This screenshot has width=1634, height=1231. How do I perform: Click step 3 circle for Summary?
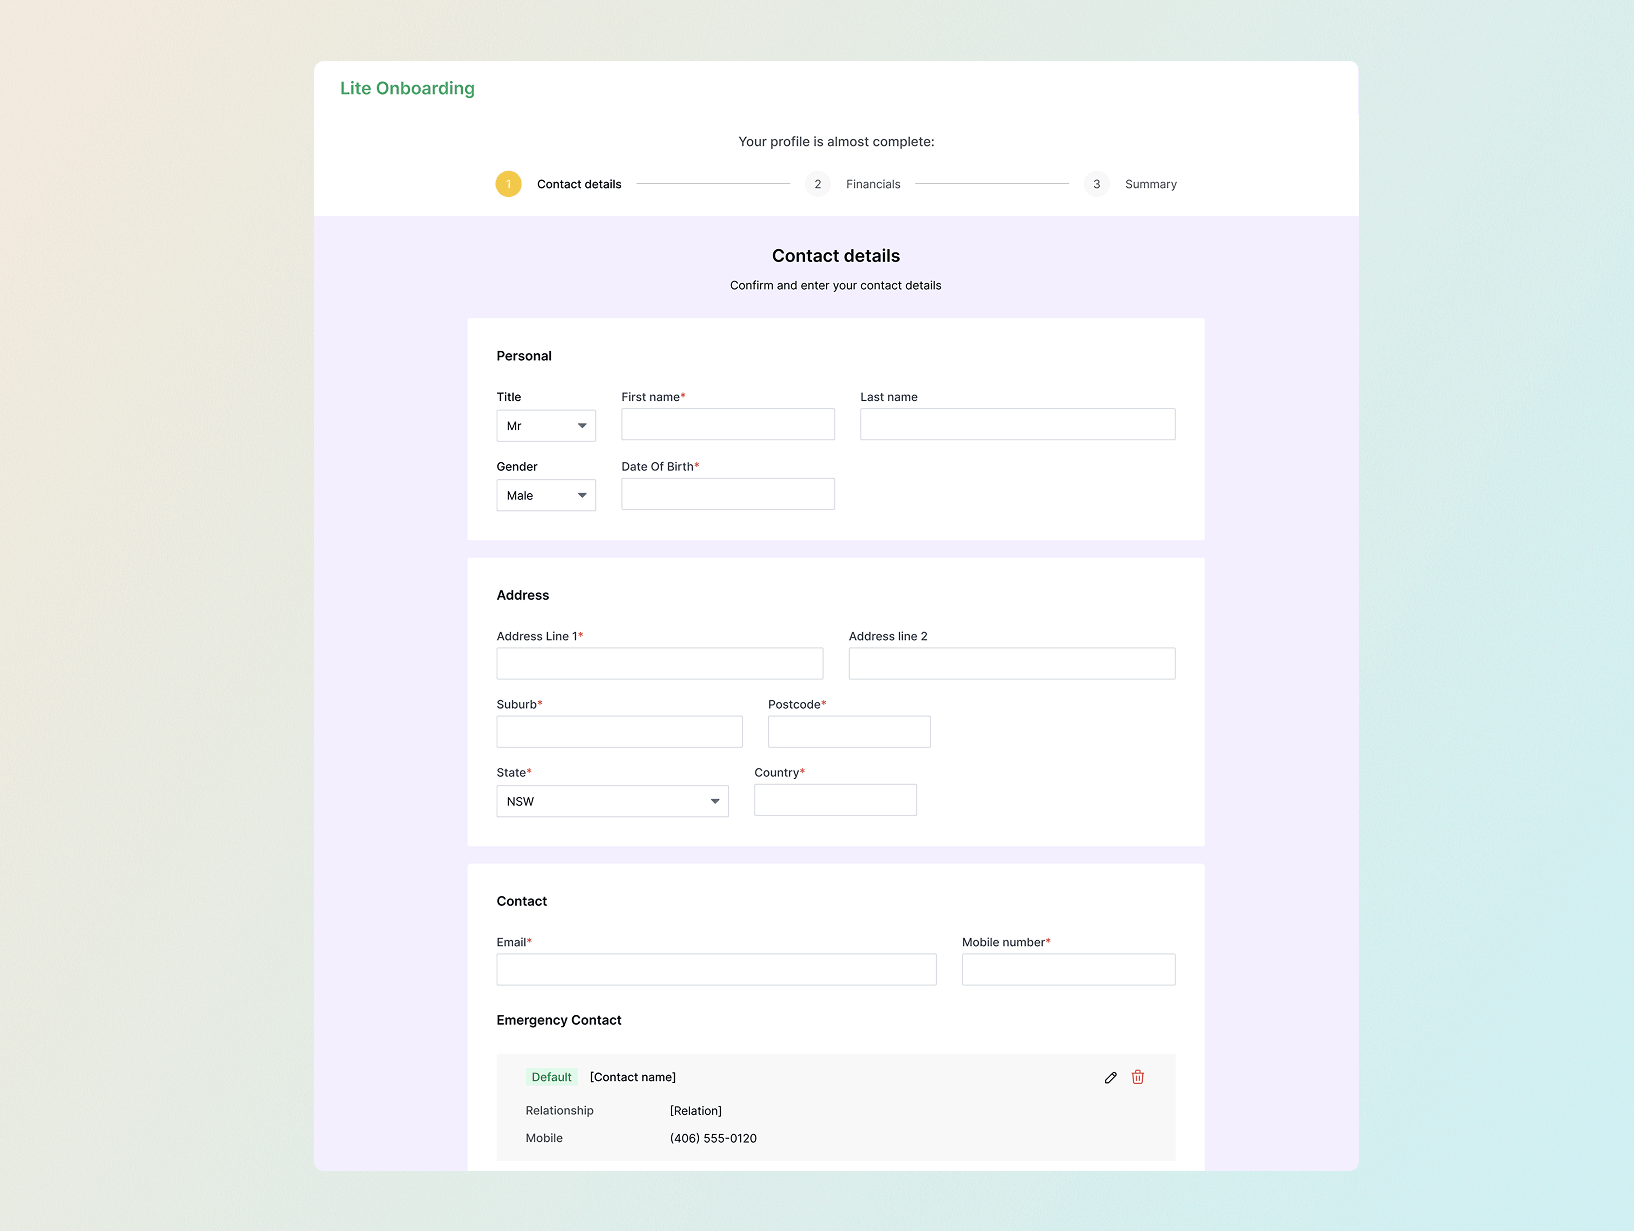tap(1096, 184)
